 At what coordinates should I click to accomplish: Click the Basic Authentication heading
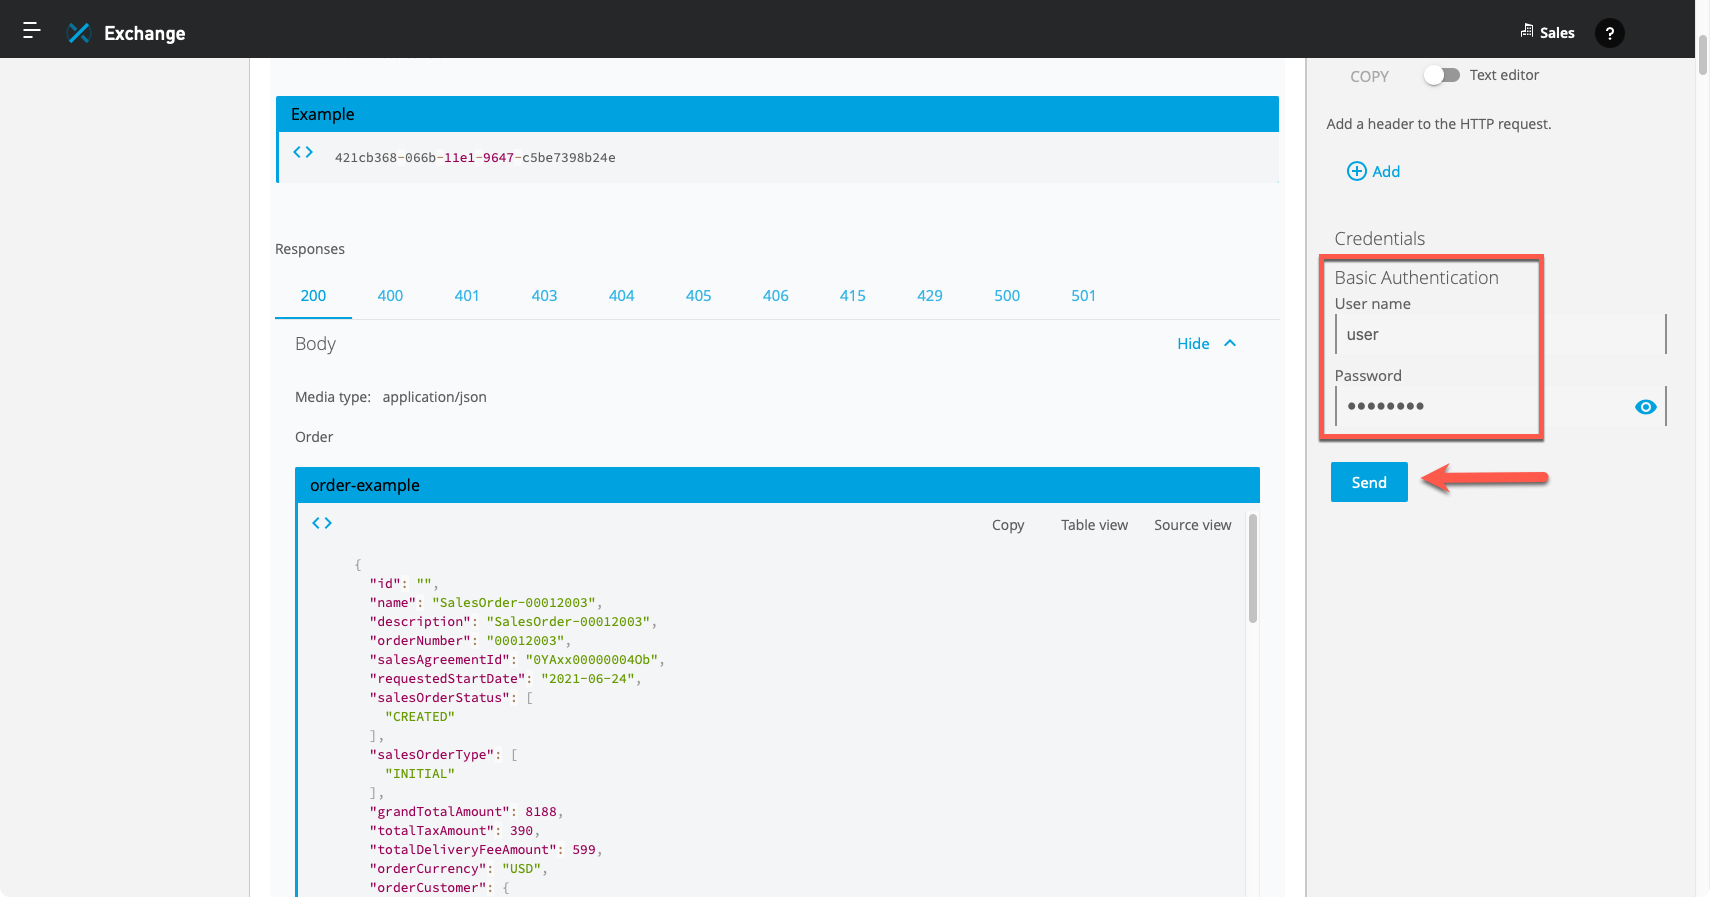pos(1416,278)
